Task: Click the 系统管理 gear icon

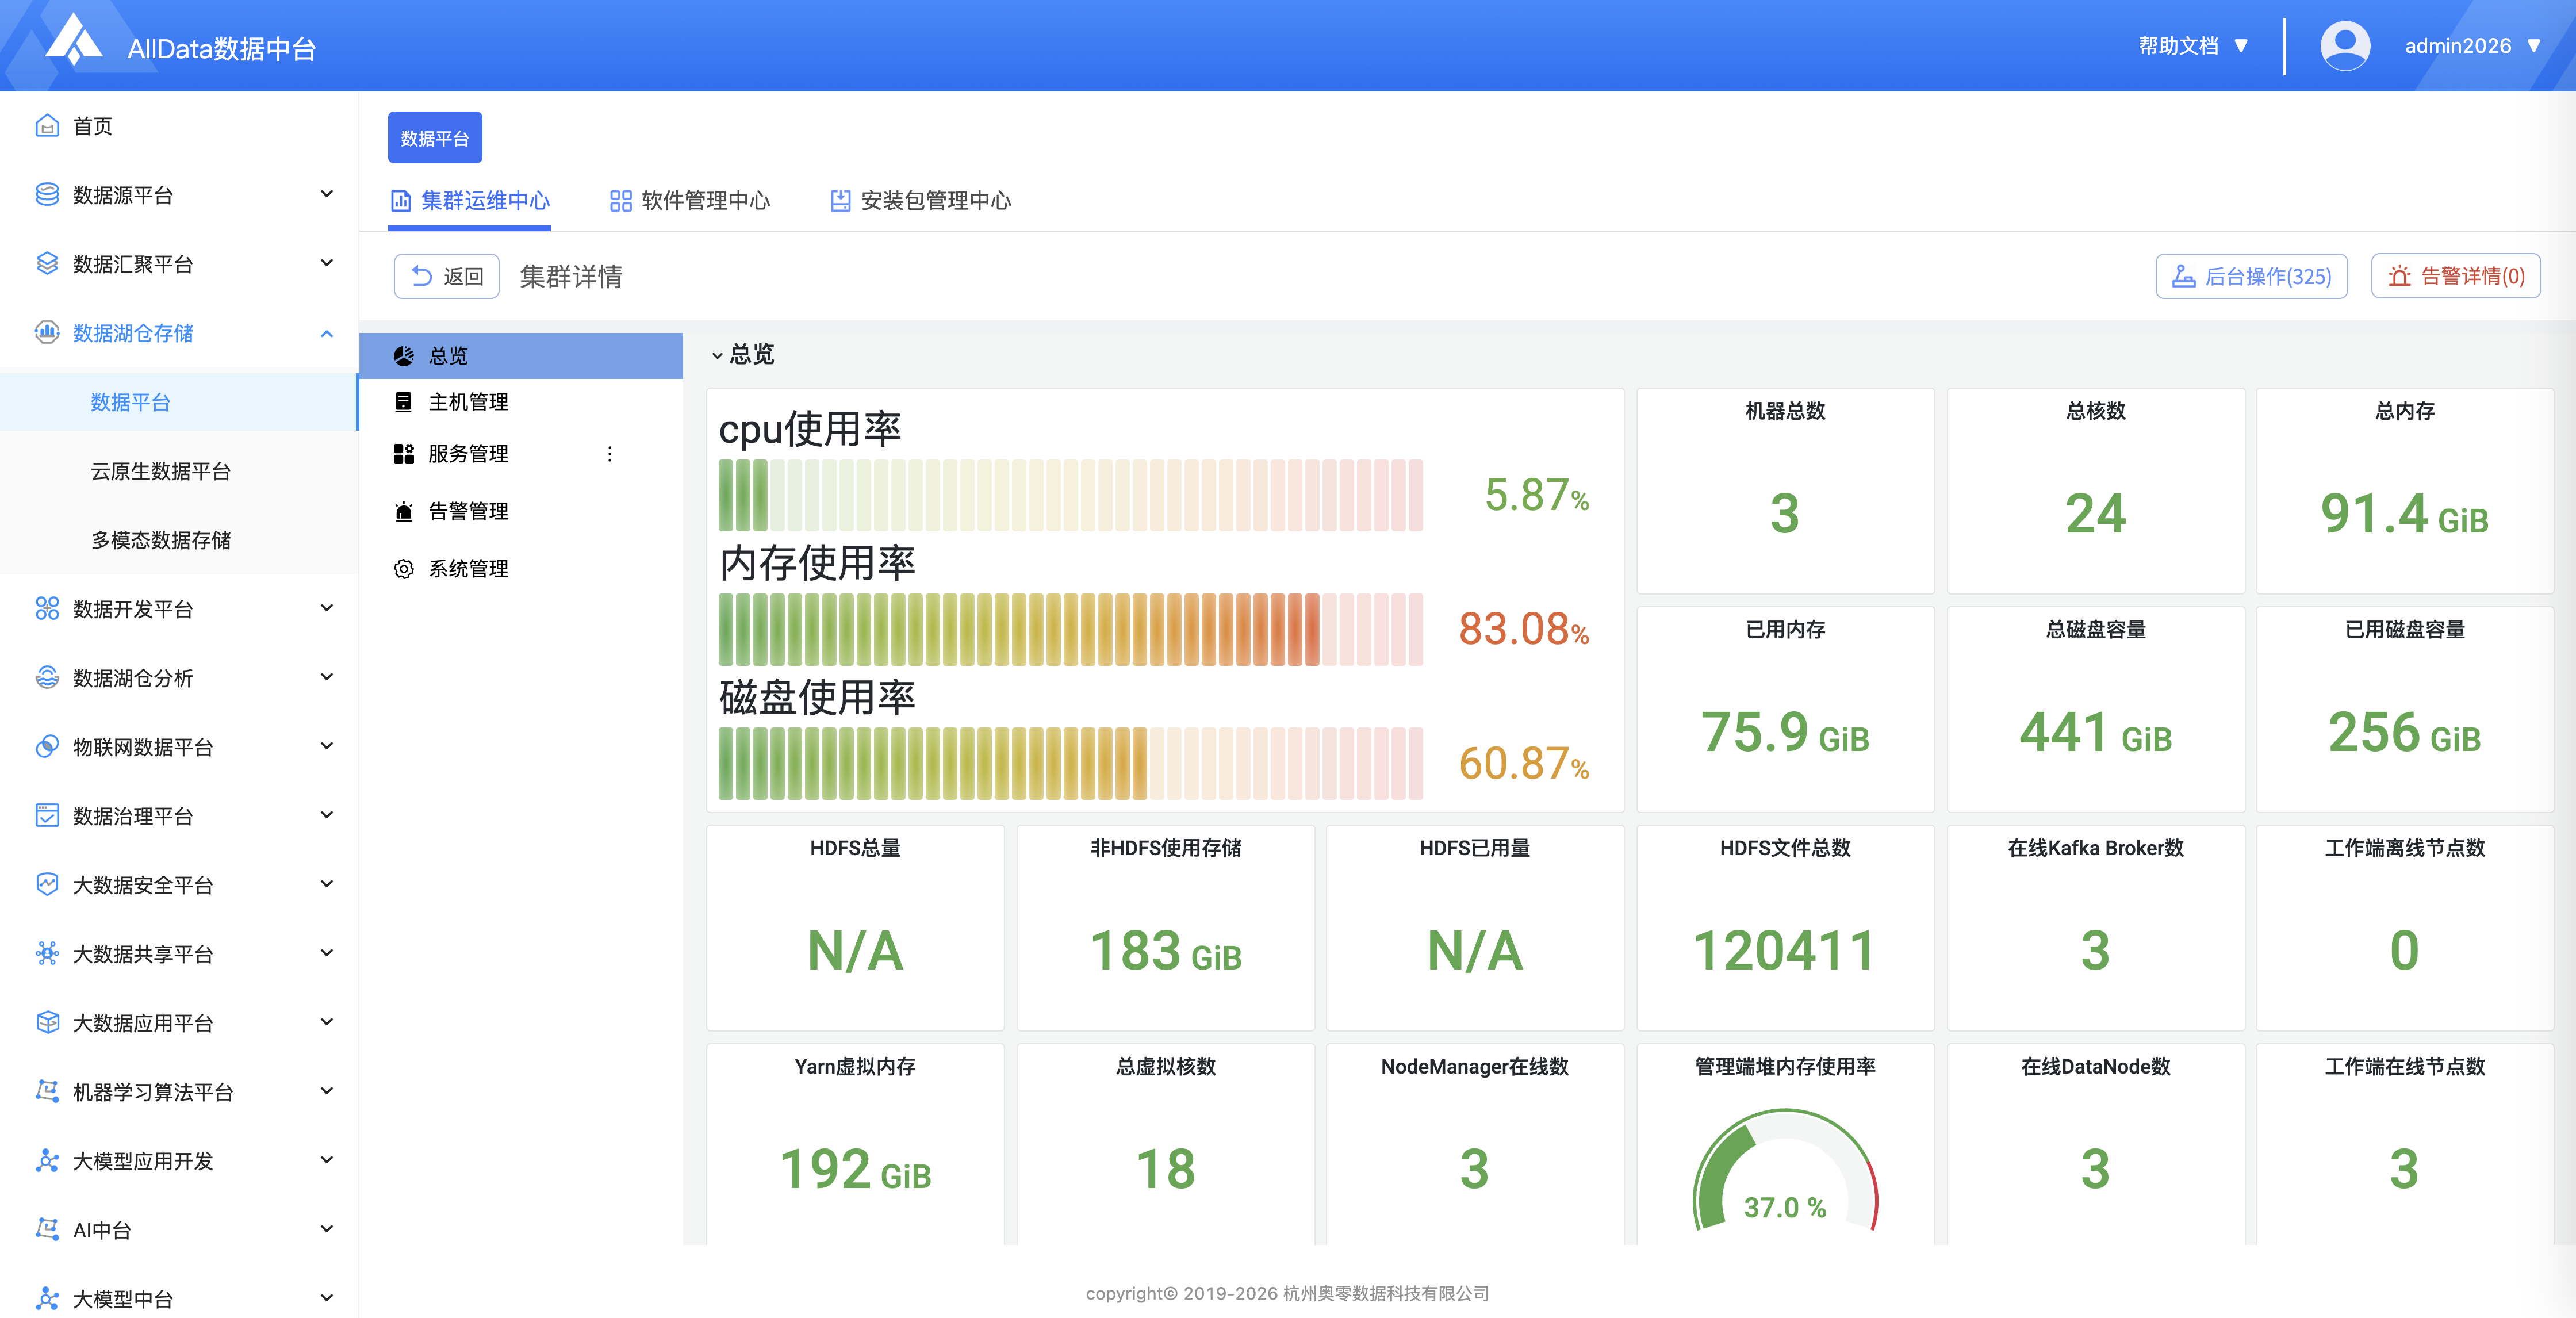Action: click(x=404, y=569)
